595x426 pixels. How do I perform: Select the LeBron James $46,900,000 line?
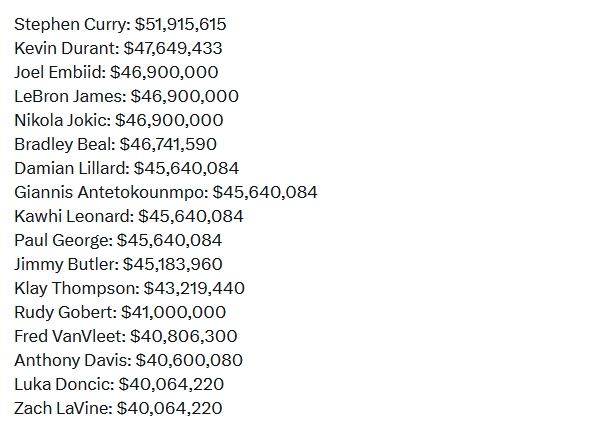126,96
